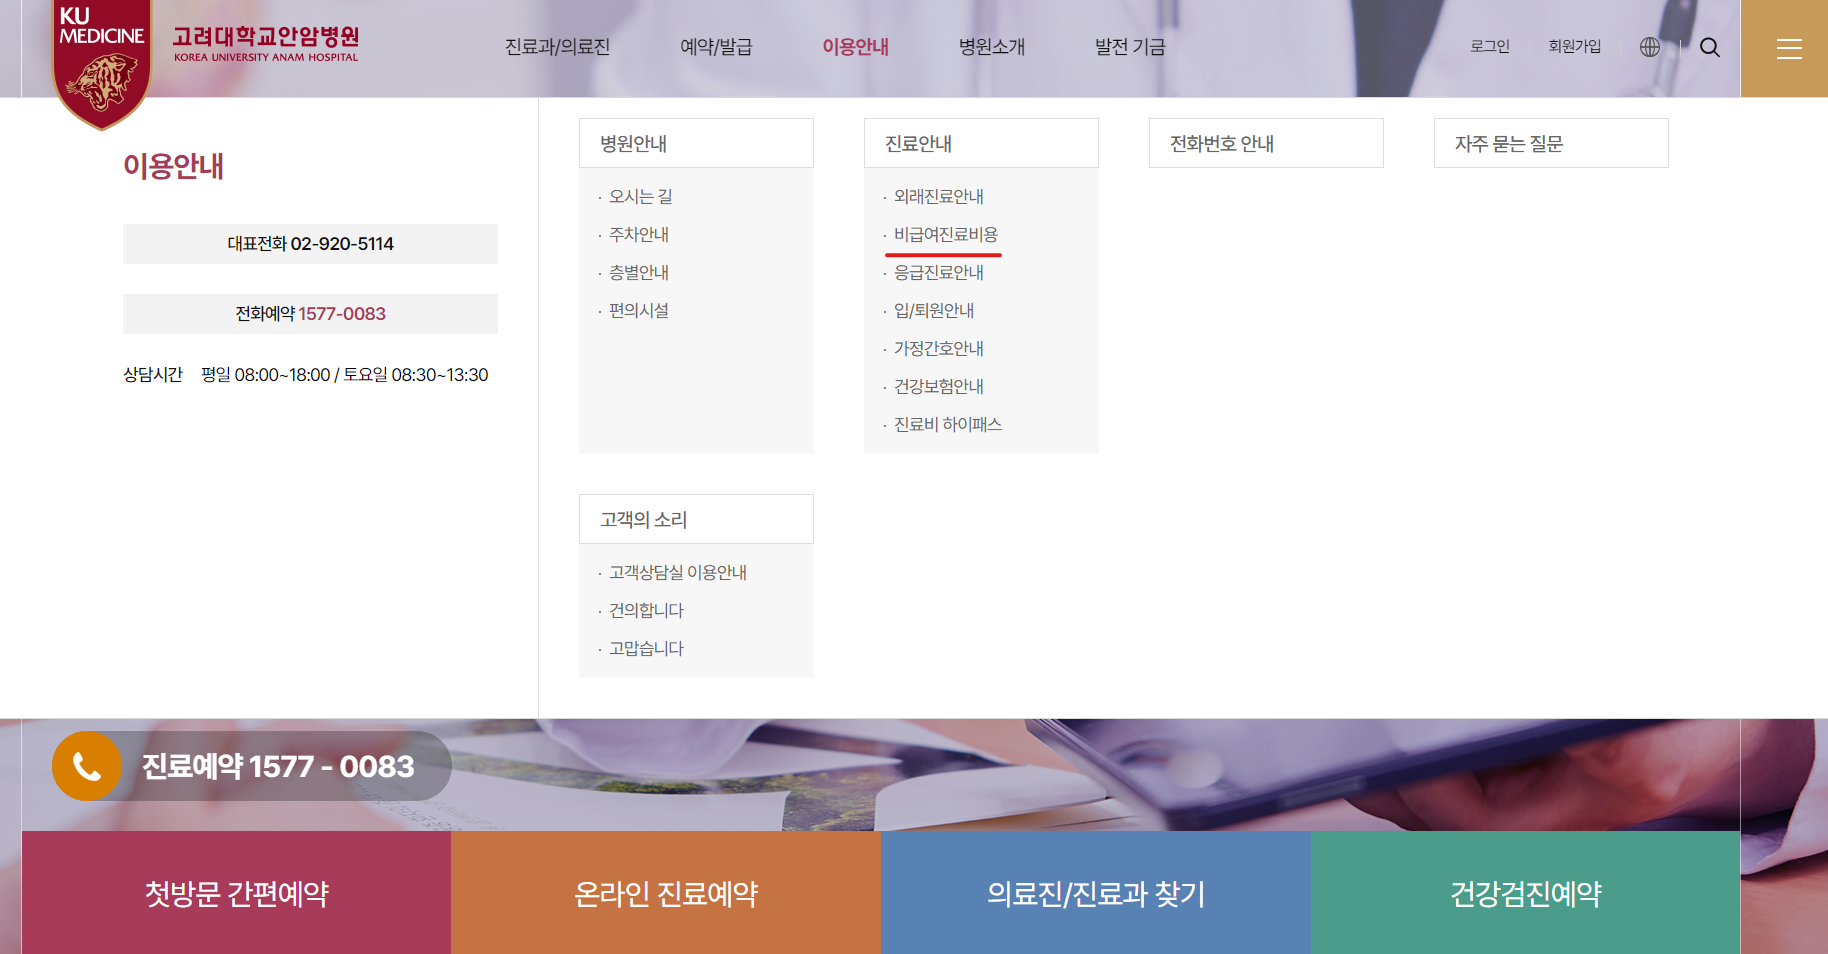
Task: Click the 온라인 진료예약 button
Action: (666, 893)
